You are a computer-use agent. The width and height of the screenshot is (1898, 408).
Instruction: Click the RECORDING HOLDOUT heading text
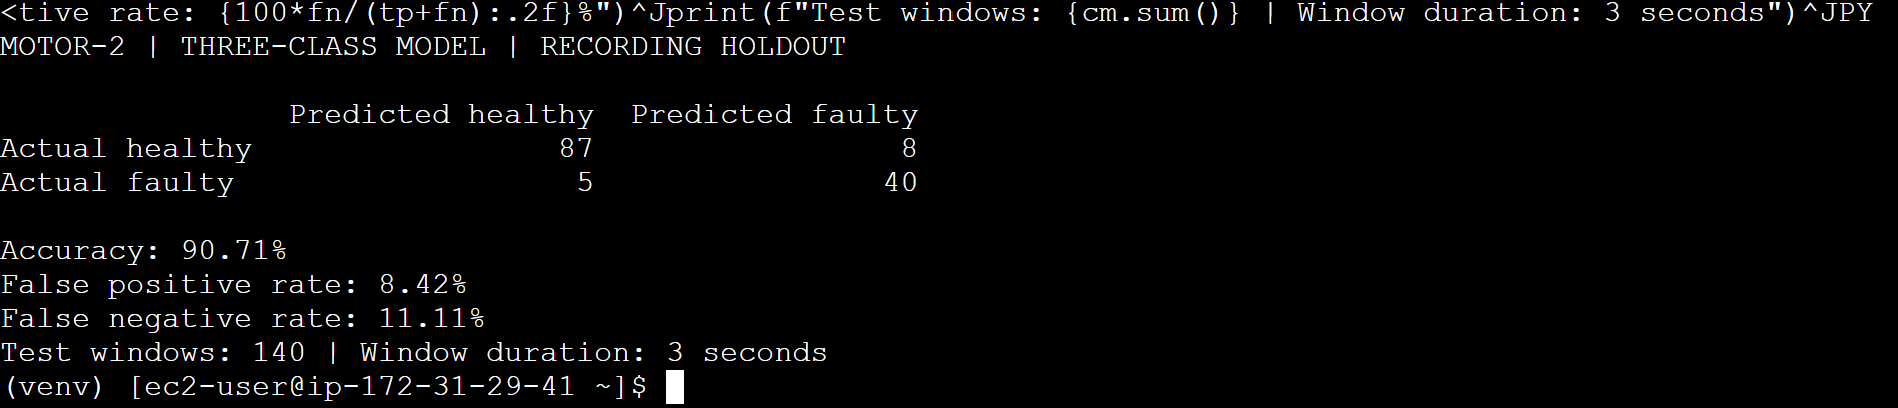point(693,46)
